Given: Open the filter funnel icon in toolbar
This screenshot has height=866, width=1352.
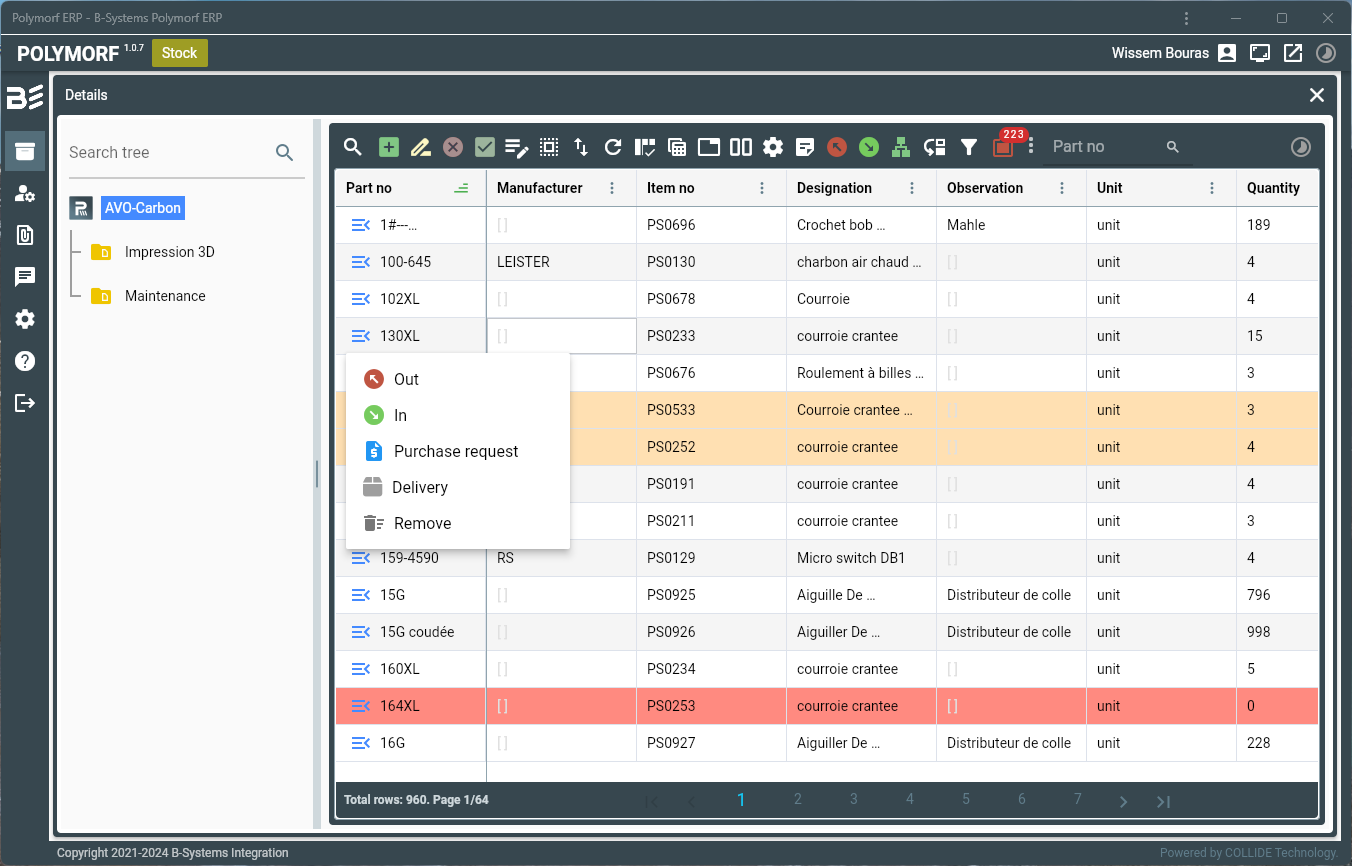Looking at the screenshot, I should 968,147.
